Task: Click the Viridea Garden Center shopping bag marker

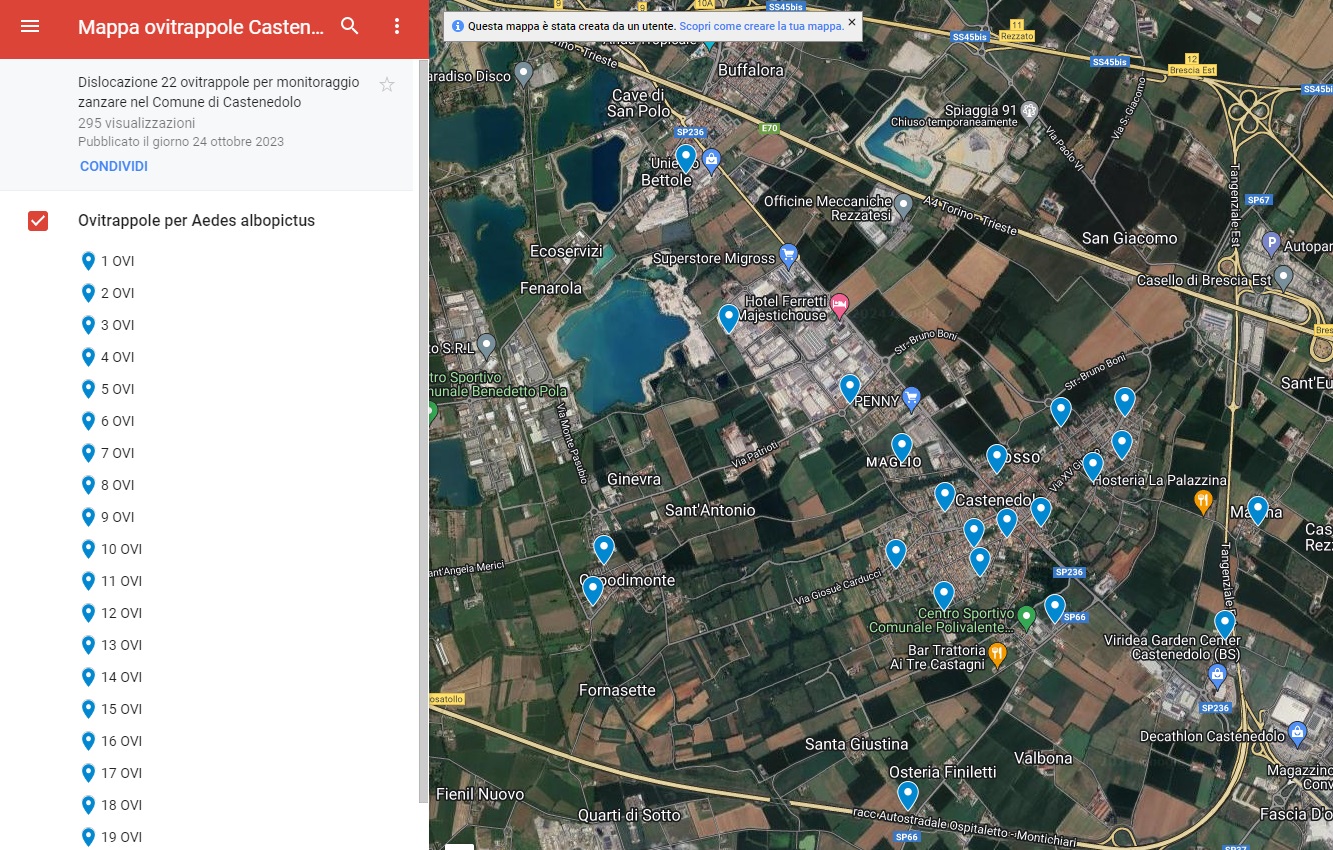Action: 1218,674
